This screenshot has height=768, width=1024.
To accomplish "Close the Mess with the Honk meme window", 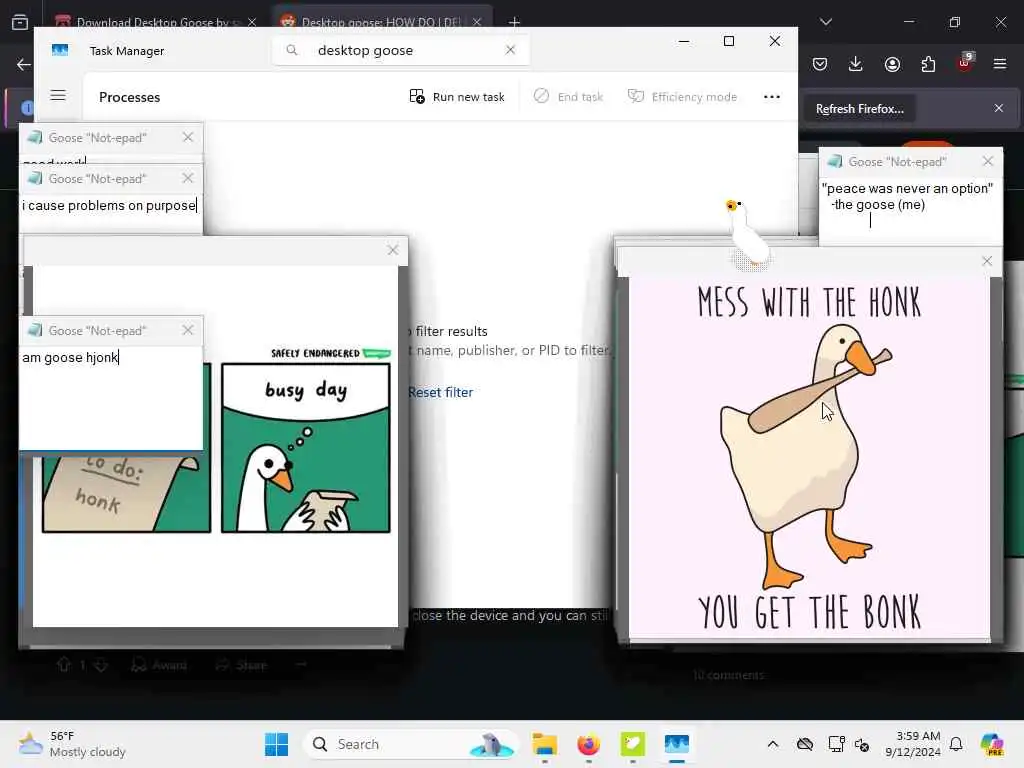I will 987,261.
